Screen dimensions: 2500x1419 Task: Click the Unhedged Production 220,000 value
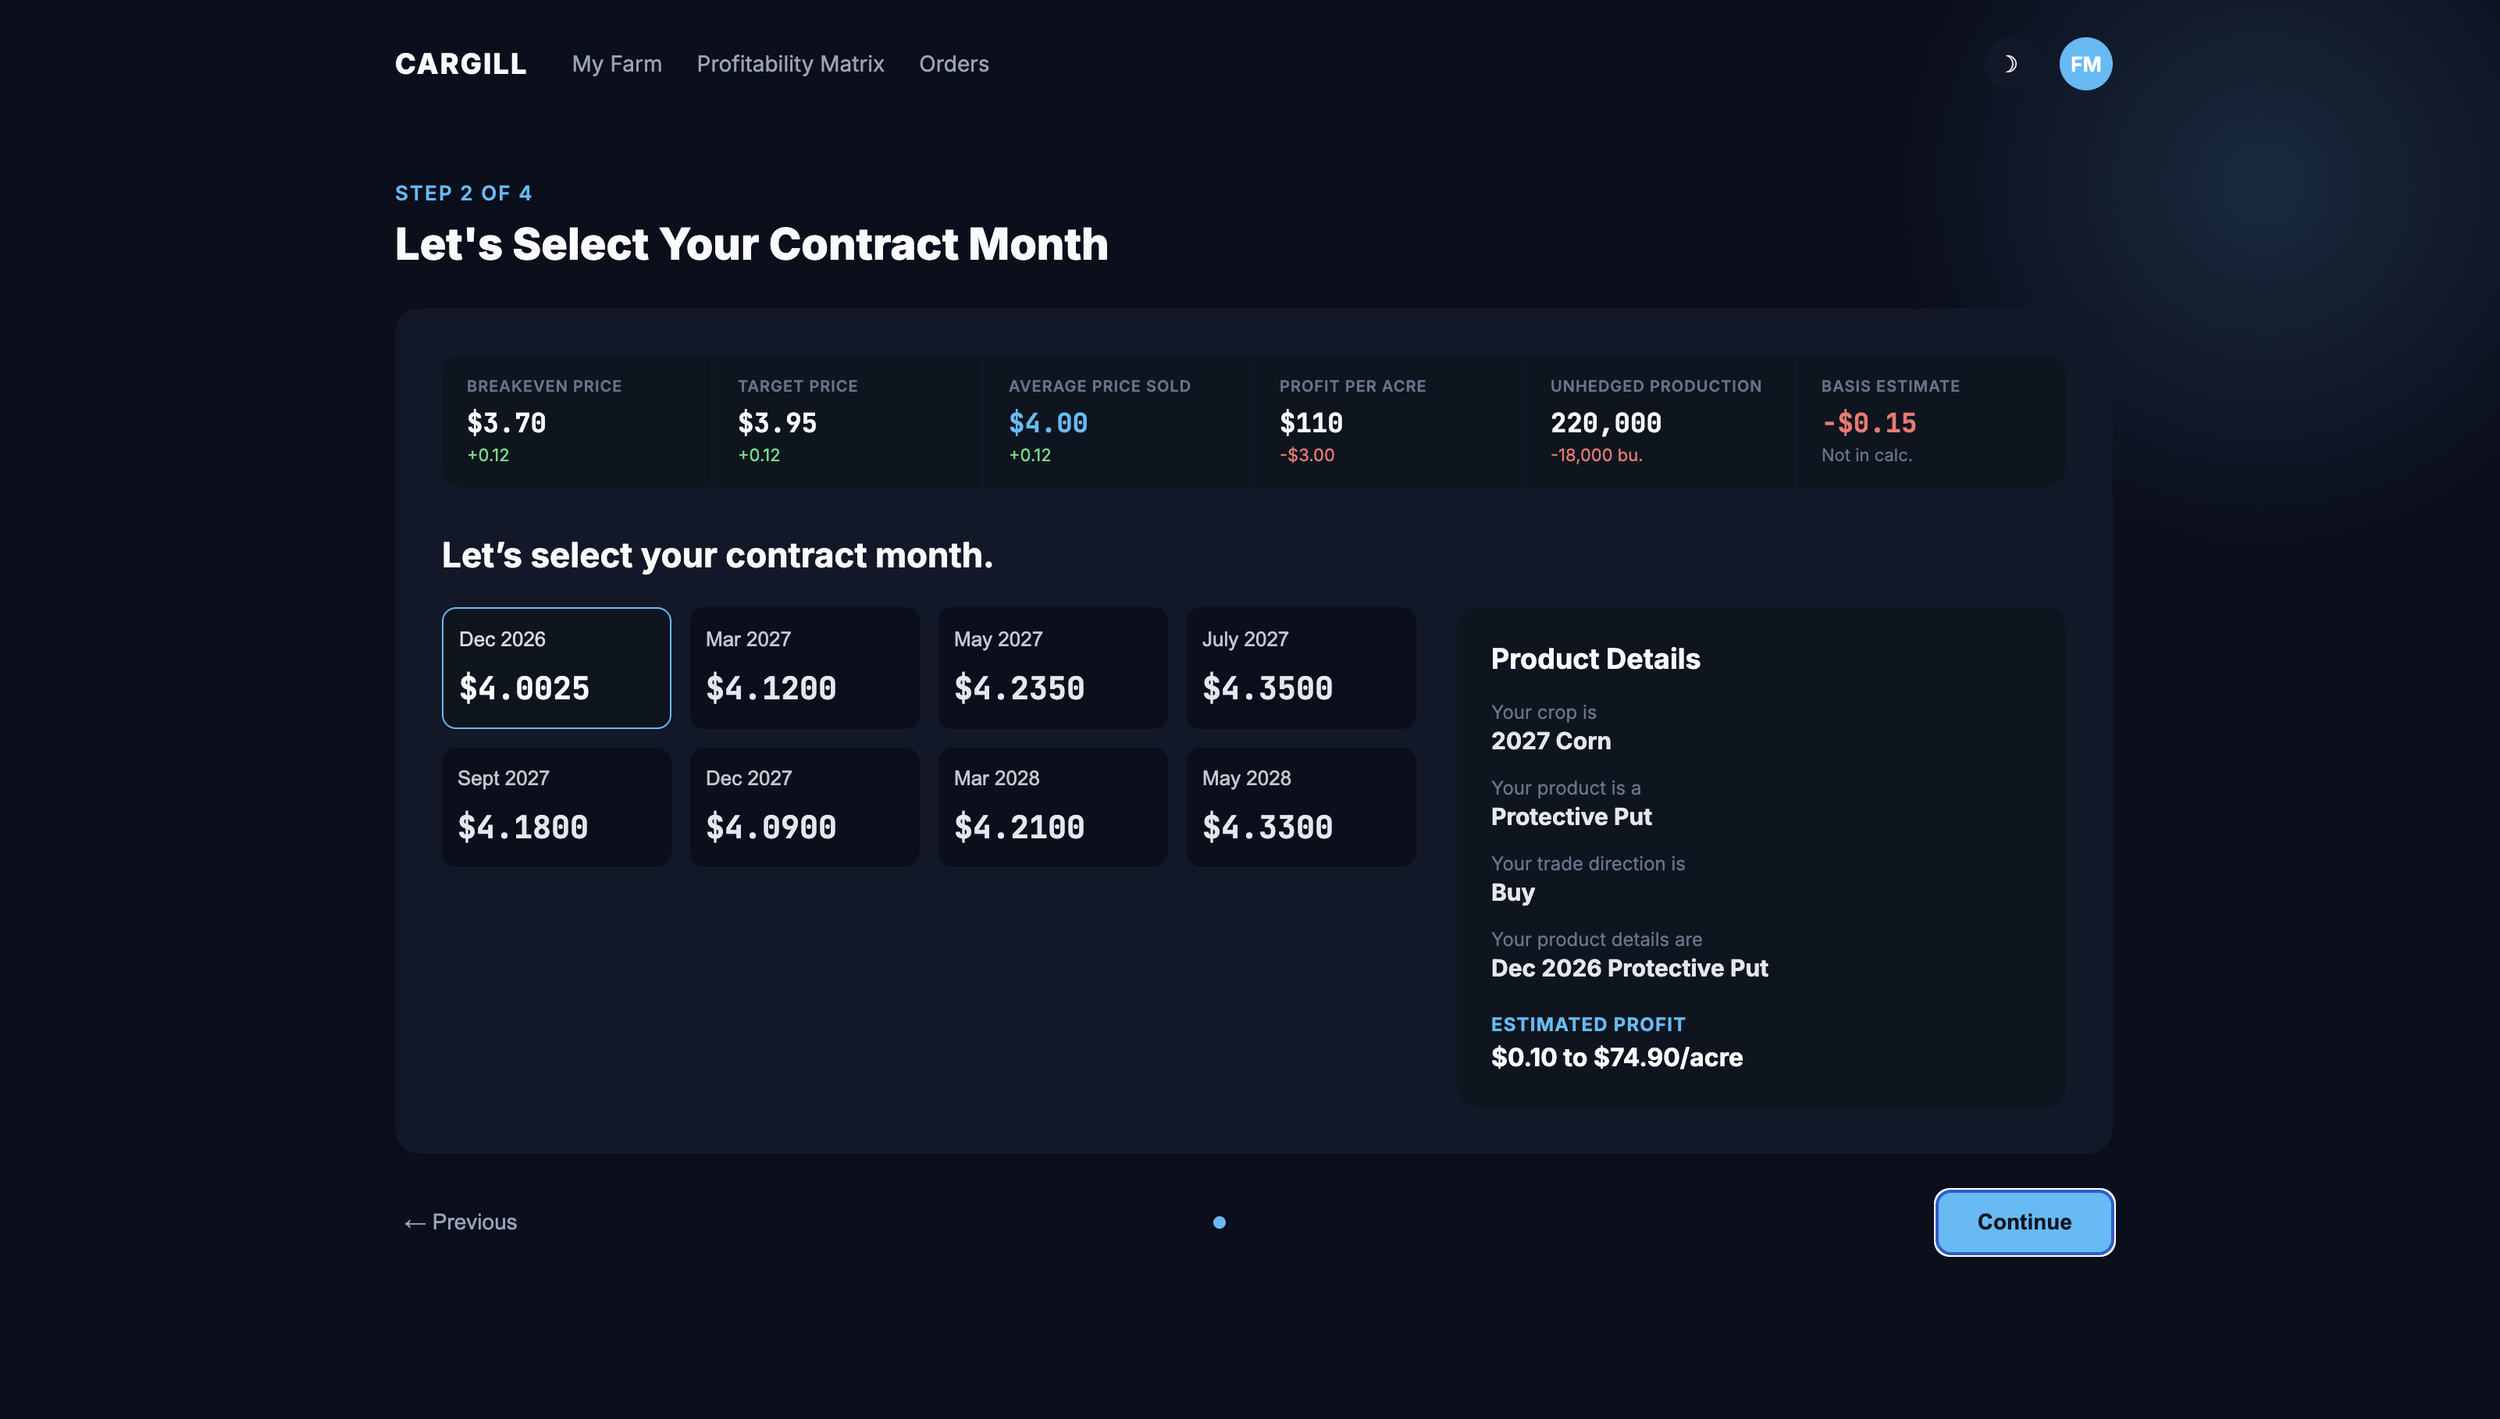click(1606, 423)
